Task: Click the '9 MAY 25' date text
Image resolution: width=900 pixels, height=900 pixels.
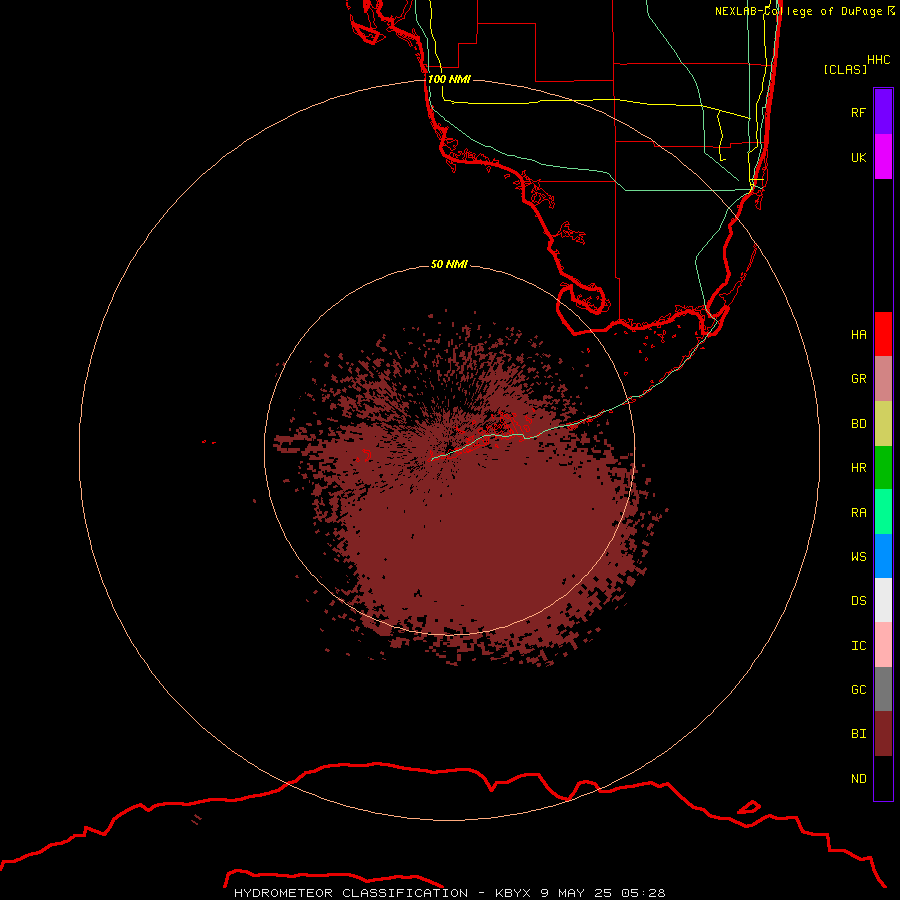Action: pyautogui.click(x=578, y=893)
